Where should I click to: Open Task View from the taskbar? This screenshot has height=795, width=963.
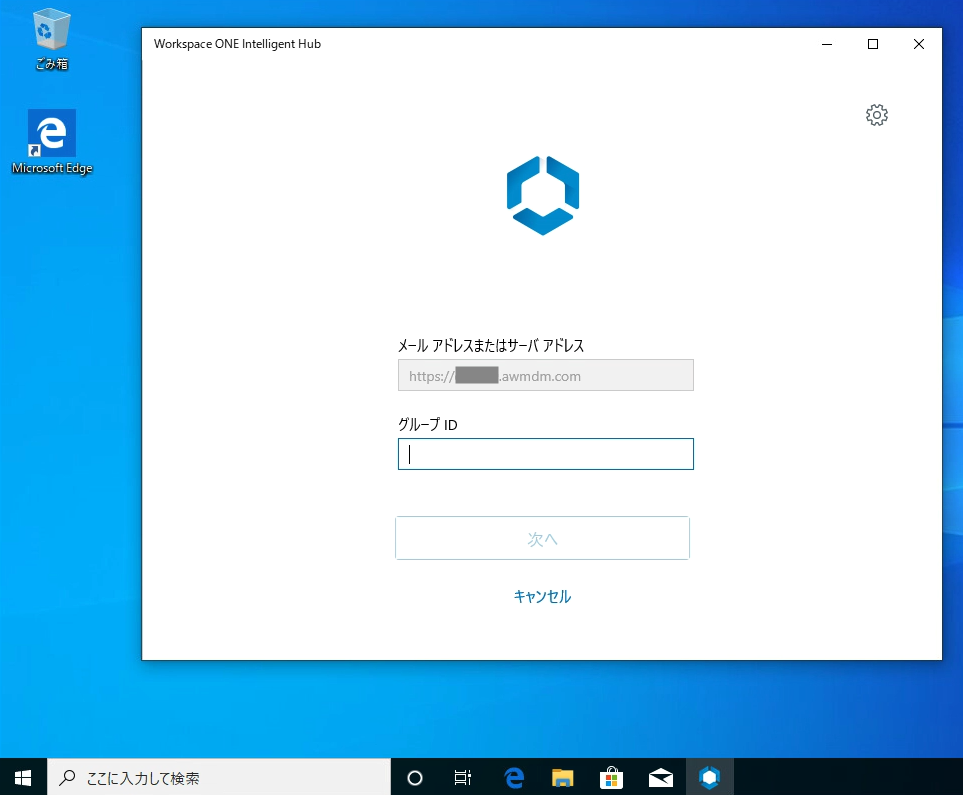[461, 776]
